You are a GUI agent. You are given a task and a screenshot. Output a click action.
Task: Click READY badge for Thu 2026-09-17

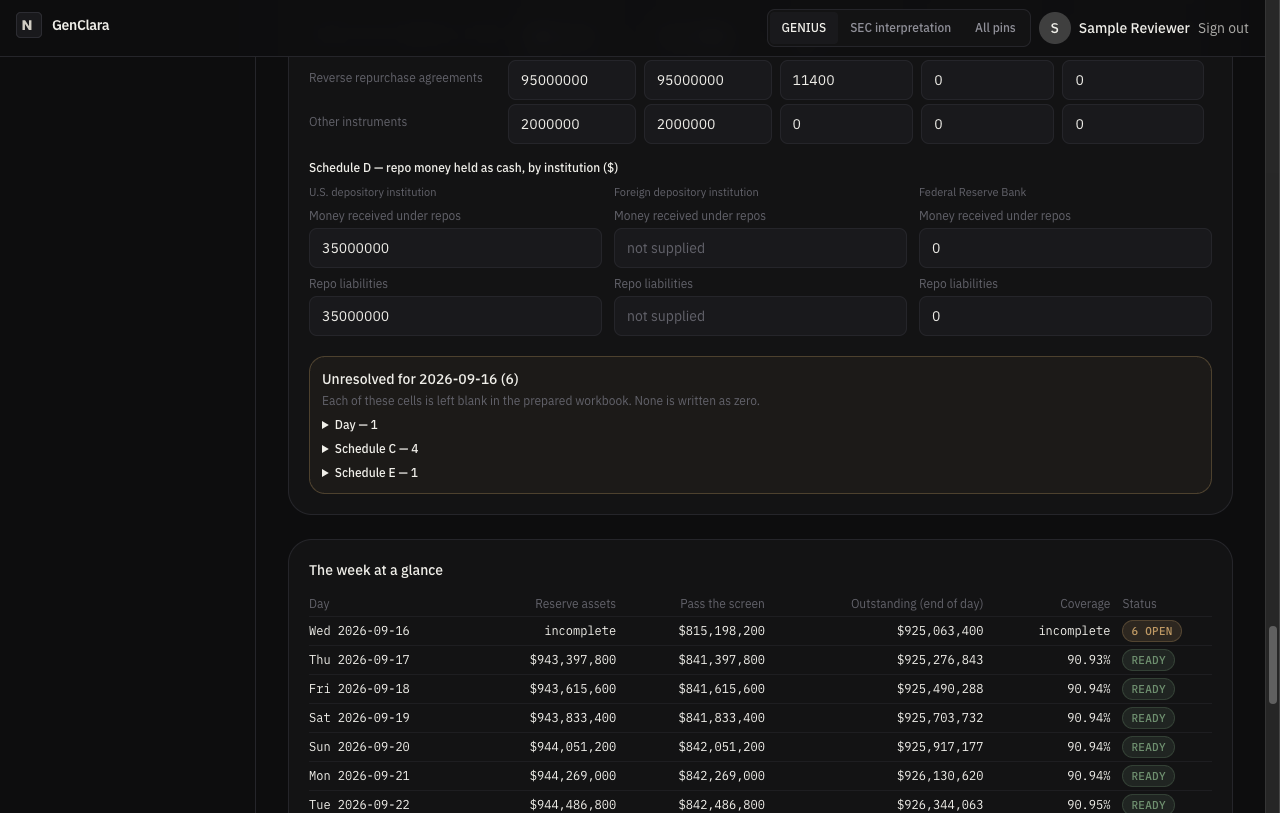click(x=1148, y=660)
